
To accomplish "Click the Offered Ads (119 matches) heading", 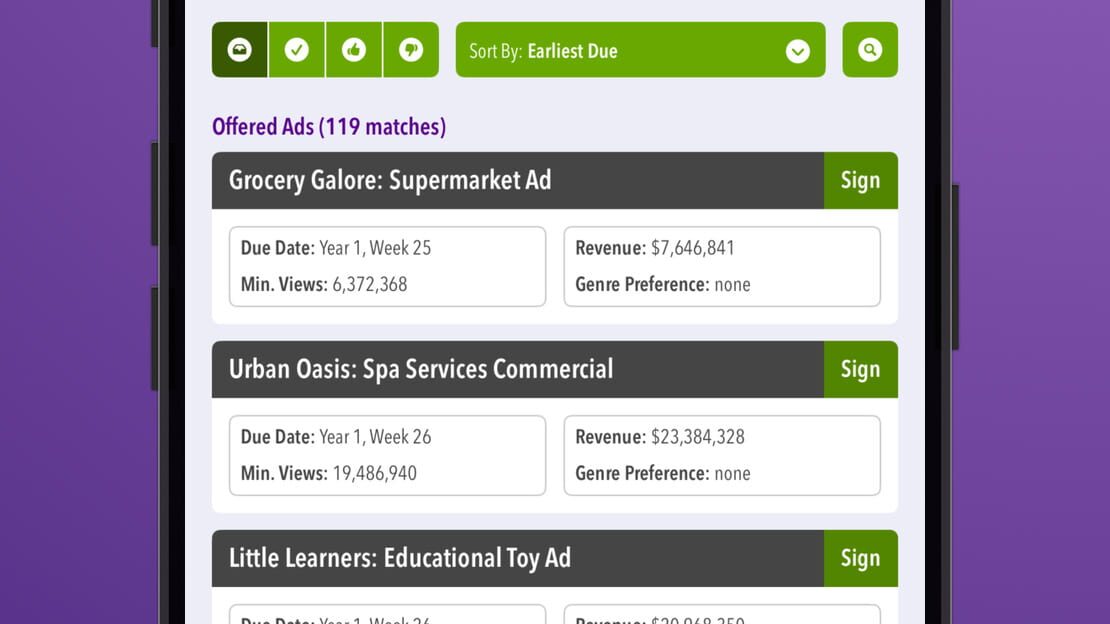I will [329, 127].
